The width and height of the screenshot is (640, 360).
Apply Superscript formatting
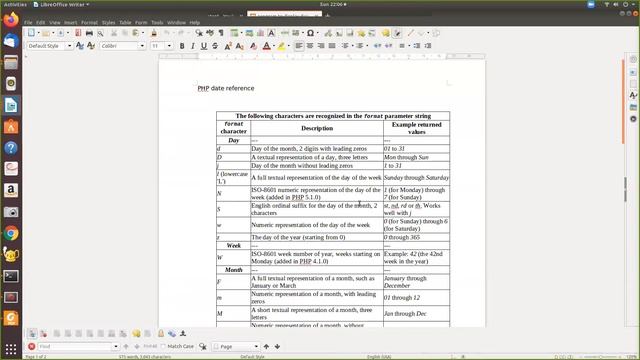228,46
